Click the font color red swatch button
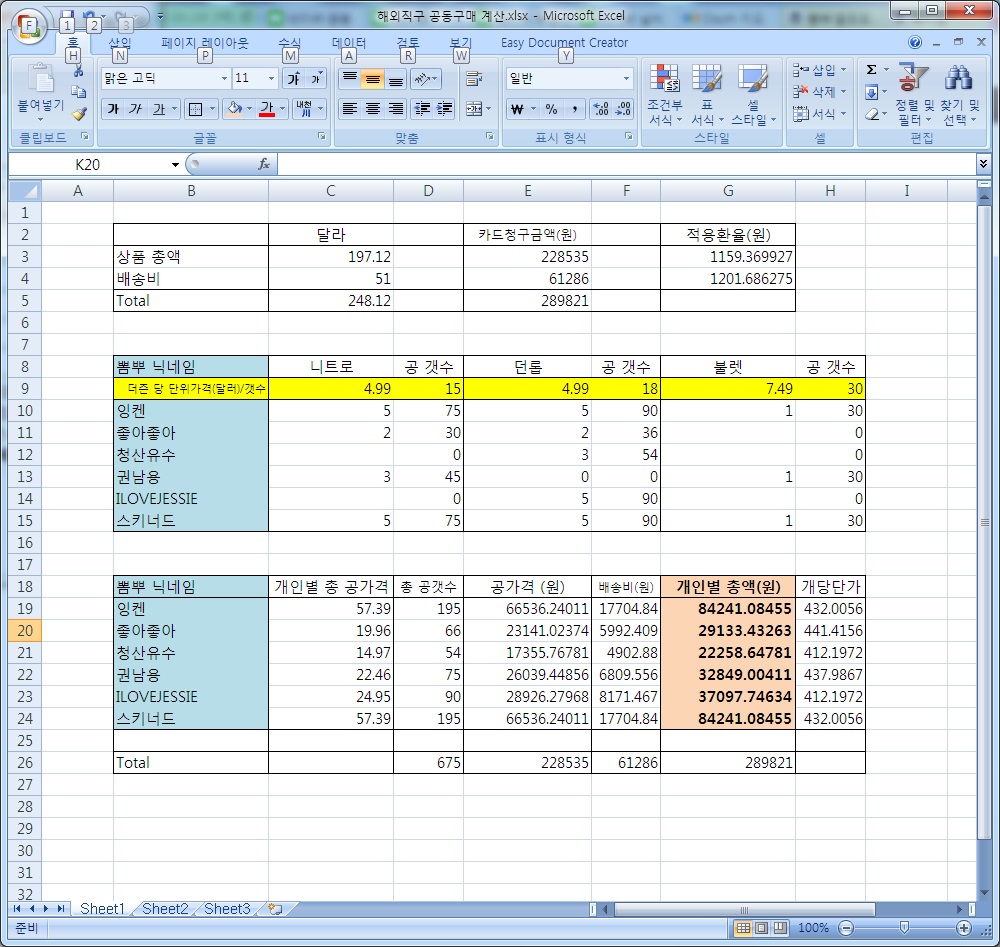 tap(266, 109)
